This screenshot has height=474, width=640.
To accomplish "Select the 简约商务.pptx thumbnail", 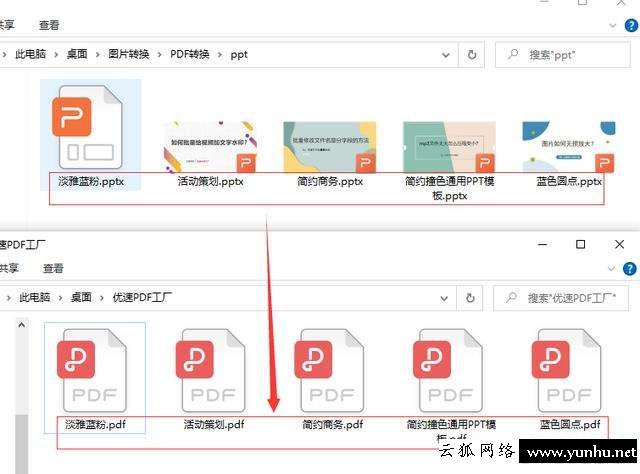I will [x=330, y=147].
